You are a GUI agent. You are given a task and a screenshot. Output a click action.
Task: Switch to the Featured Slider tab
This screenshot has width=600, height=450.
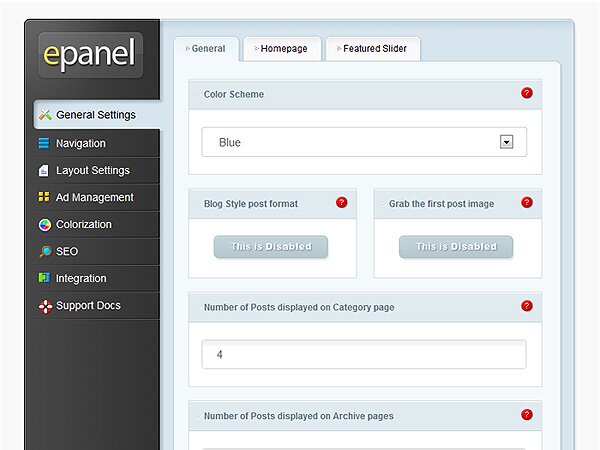click(373, 49)
